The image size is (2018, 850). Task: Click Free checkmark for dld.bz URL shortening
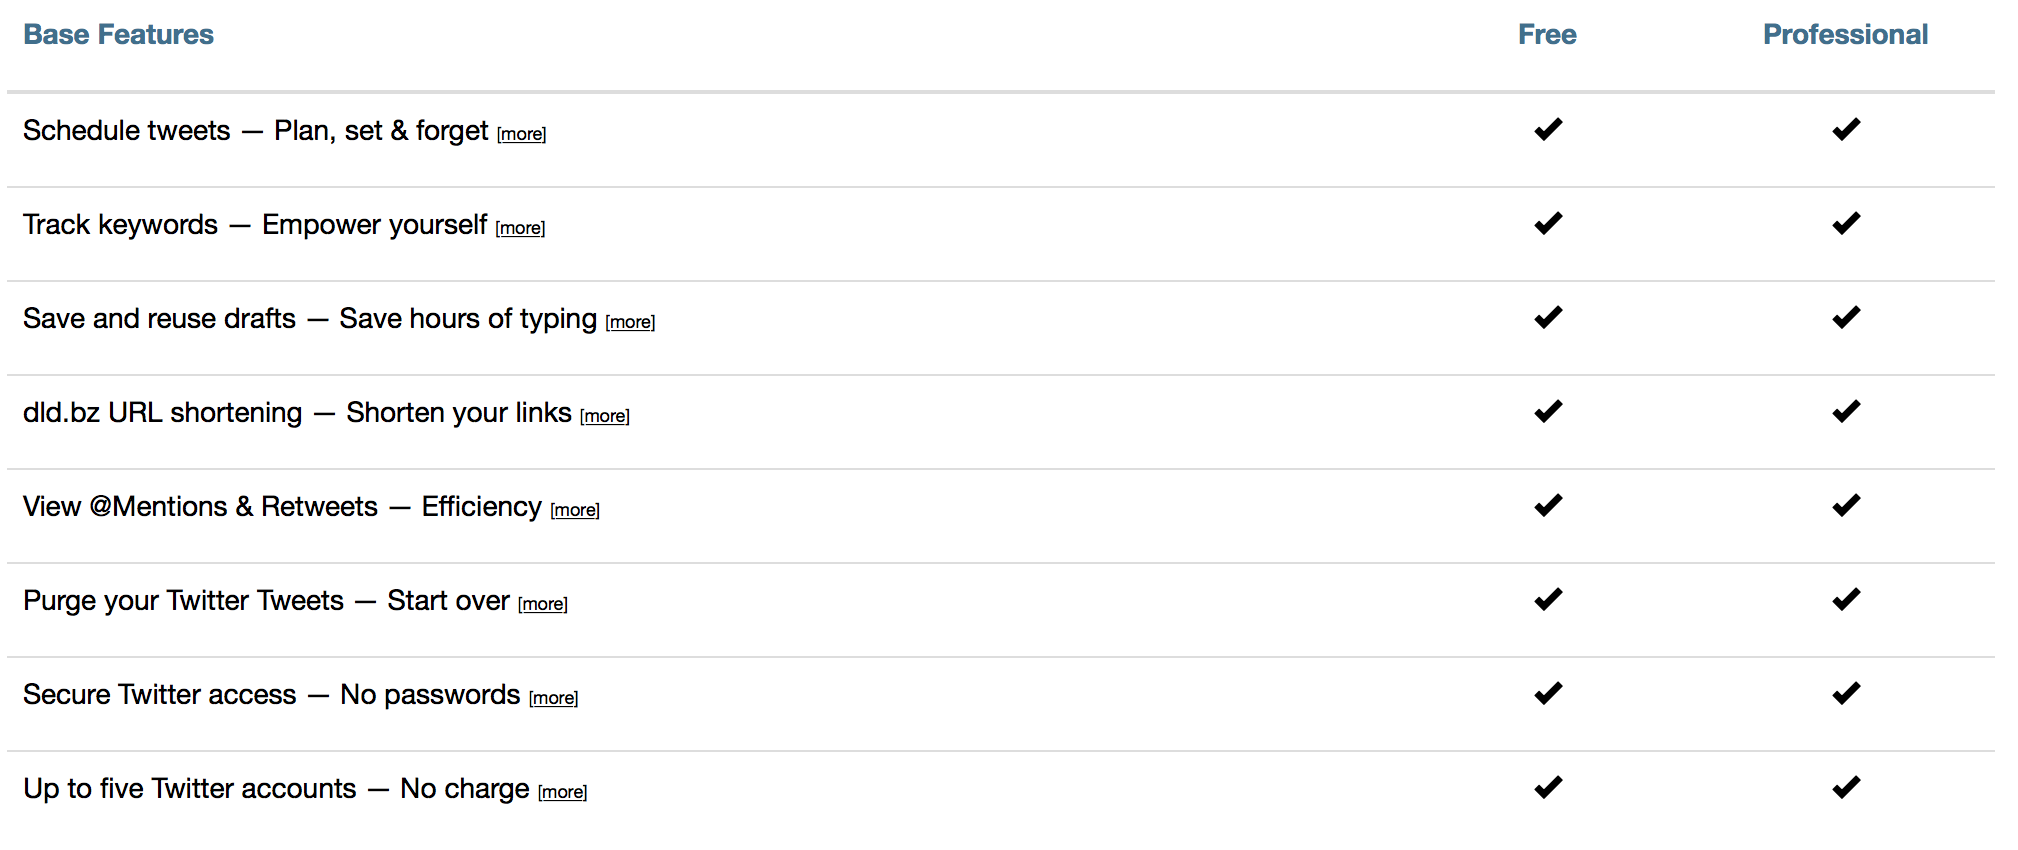1548,411
